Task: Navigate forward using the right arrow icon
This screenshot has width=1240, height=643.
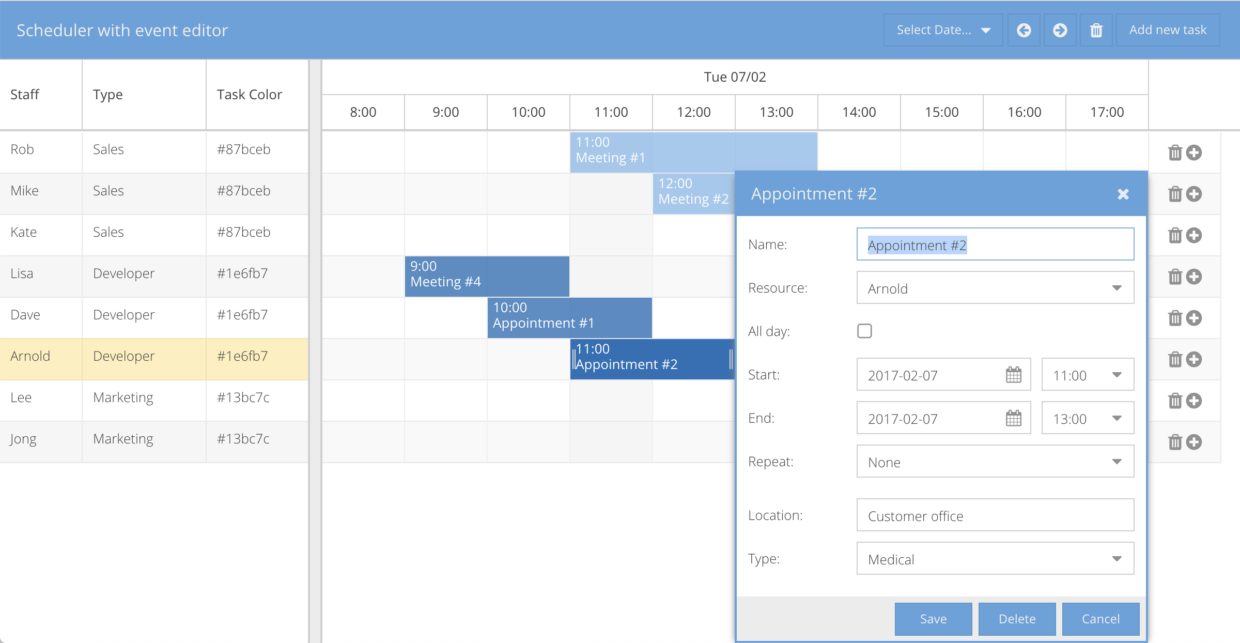Action: pos(1059,30)
